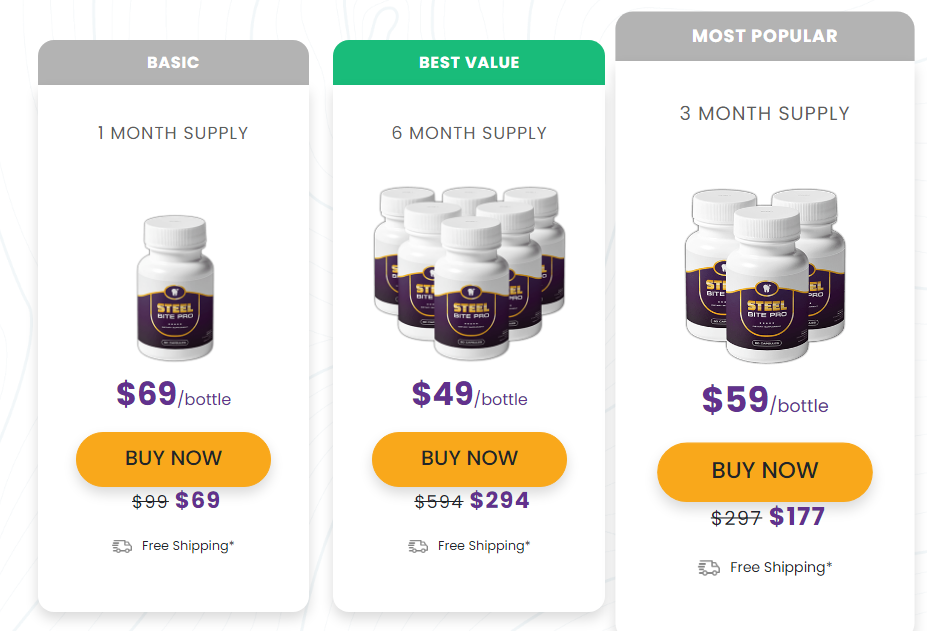
Task: Click the $59/bottle price text
Action: coord(765,400)
